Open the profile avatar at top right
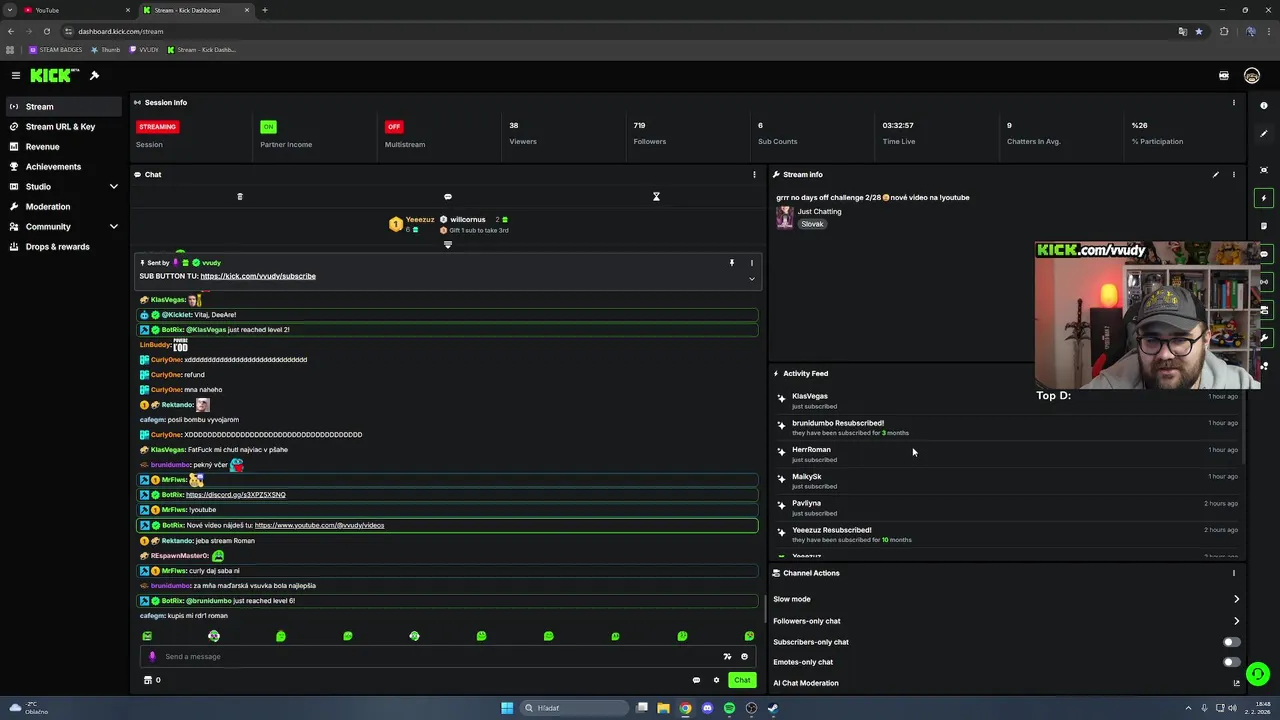This screenshot has width=1280, height=720. 1252,76
